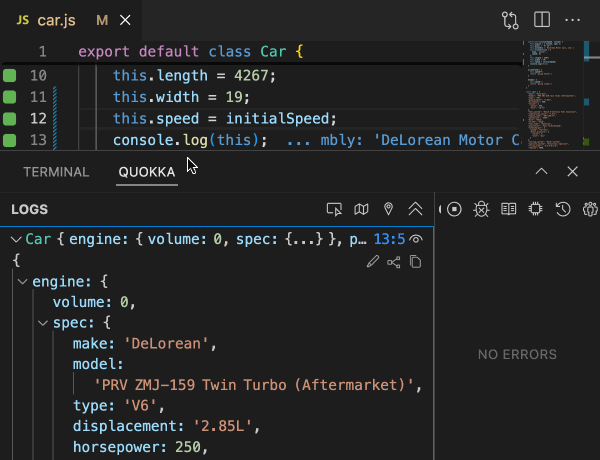Open the book documentation icon in Quokka toolbar

pos(509,209)
